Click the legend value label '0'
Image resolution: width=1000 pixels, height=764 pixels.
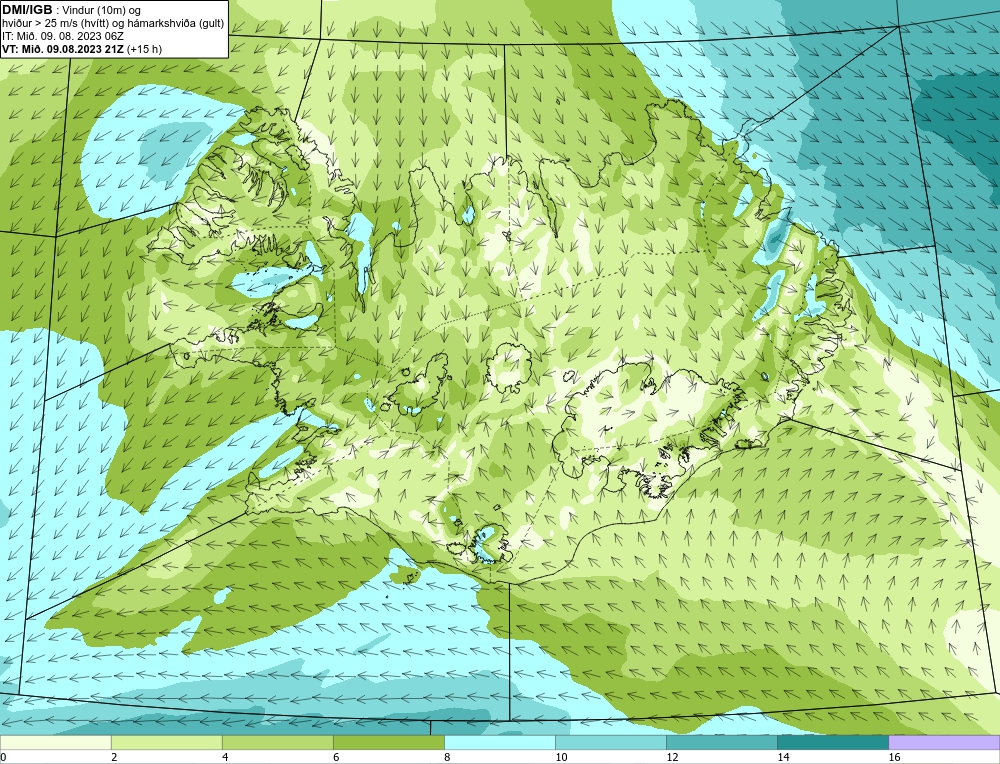pos(3,757)
